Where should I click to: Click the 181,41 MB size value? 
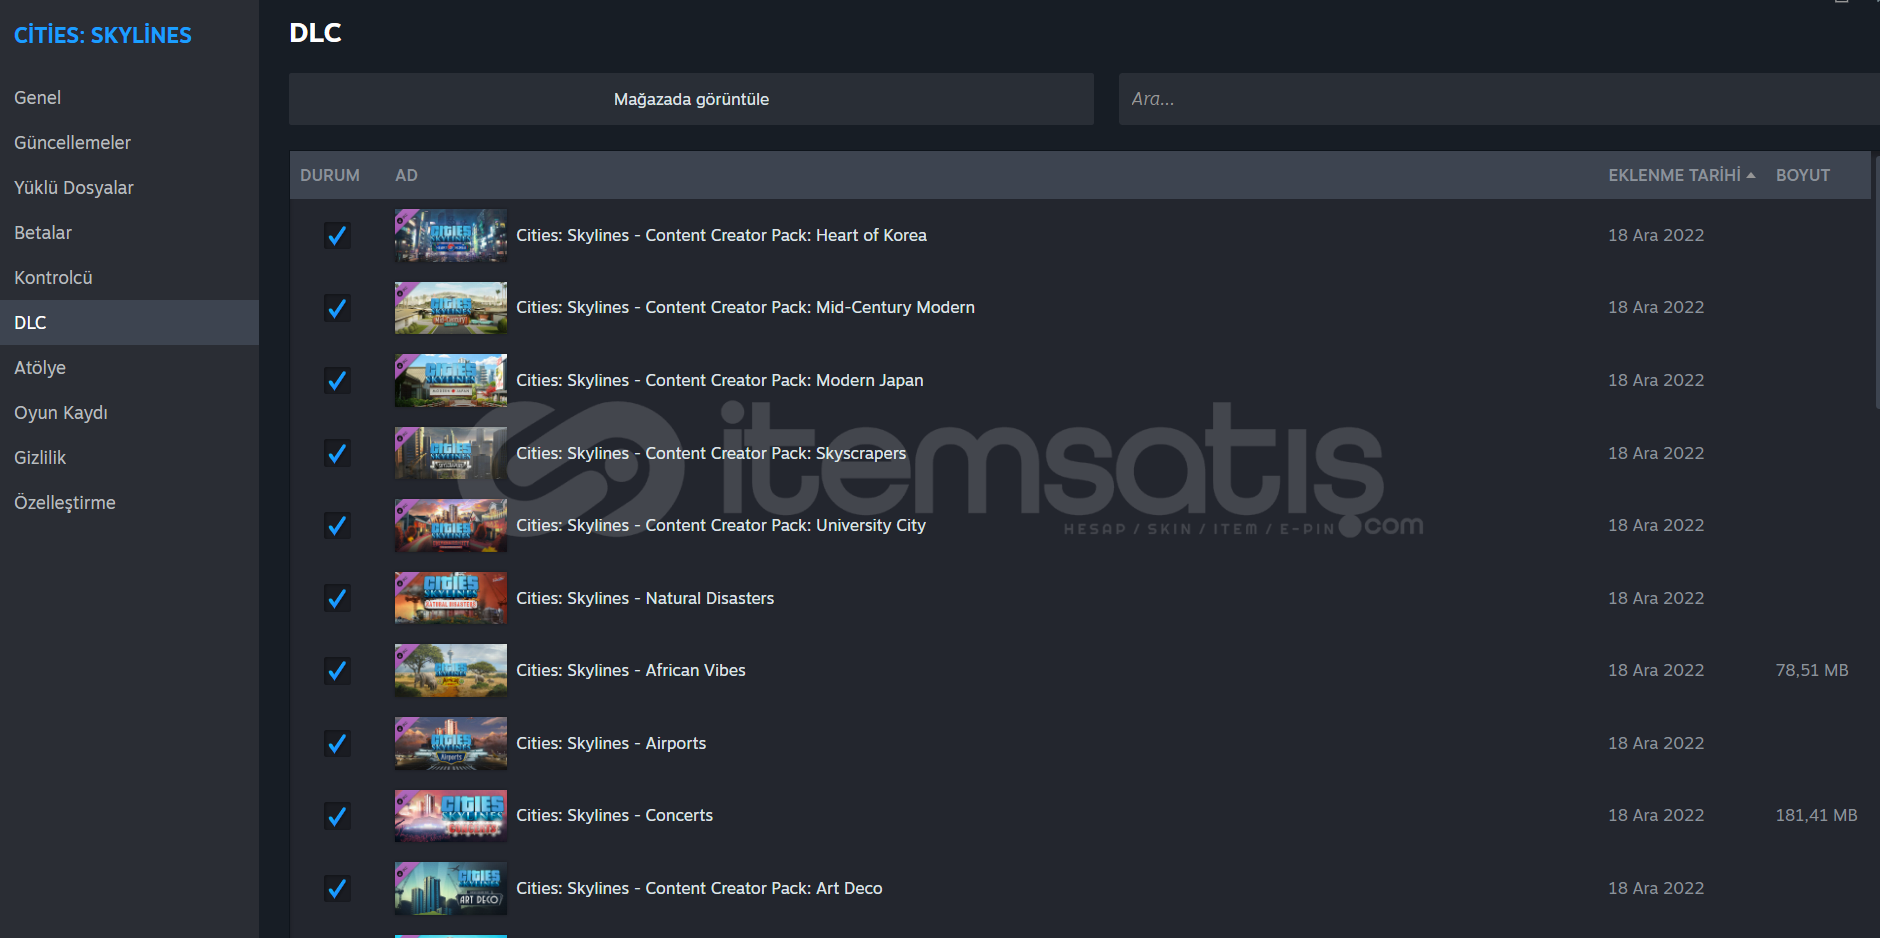[x=1816, y=816]
